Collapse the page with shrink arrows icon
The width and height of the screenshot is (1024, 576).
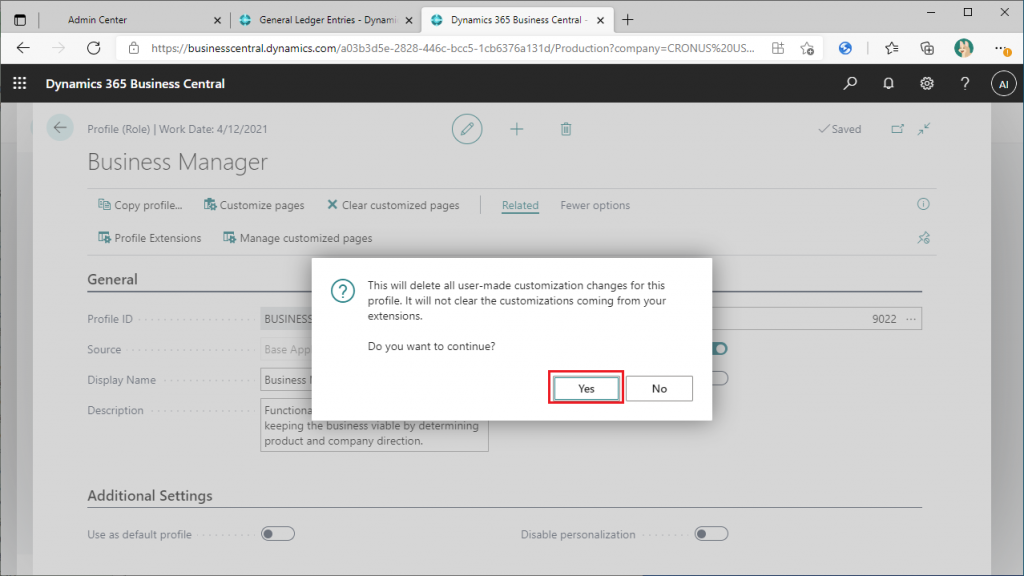(x=923, y=129)
